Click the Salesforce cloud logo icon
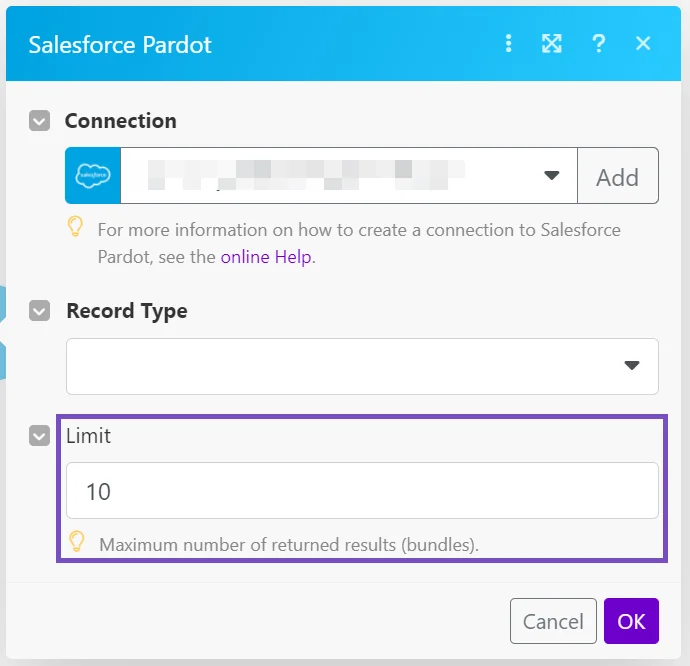The image size is (690, 666). 93,176
